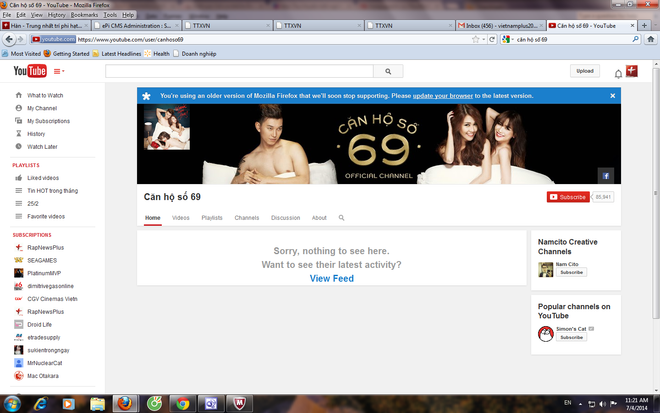Open notifications bell icon

618,73
